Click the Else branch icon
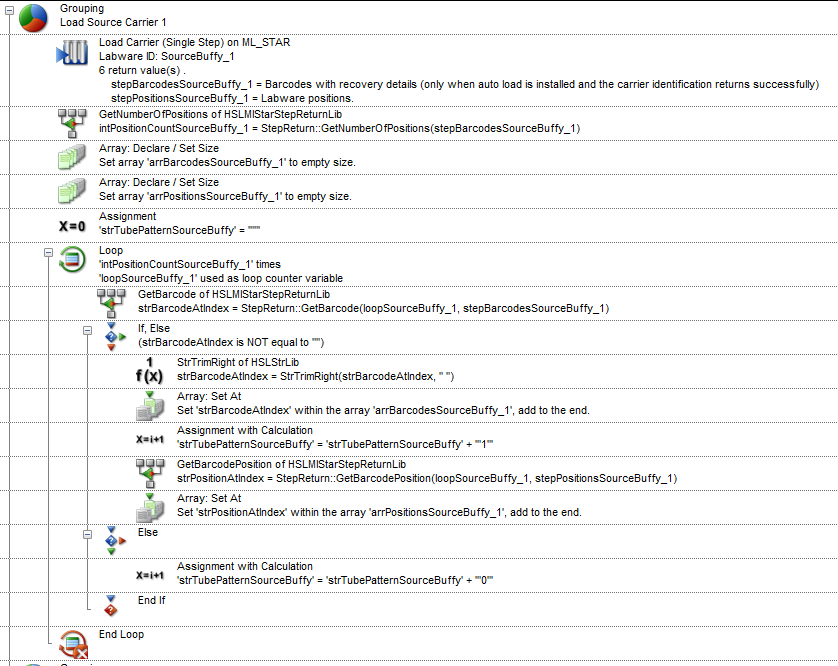The image size is (838, 666). coord(114,541)
